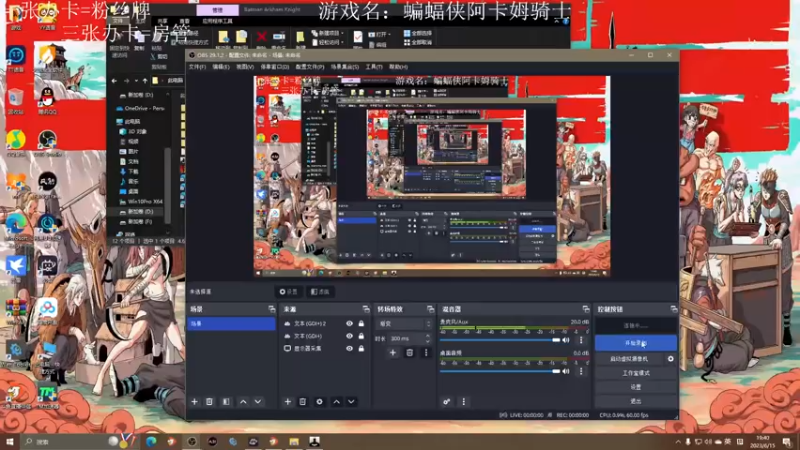Open File menu in OBS
Image resolution: width=800 pixels, height=450 pixels.
click(x=197, y=67)
